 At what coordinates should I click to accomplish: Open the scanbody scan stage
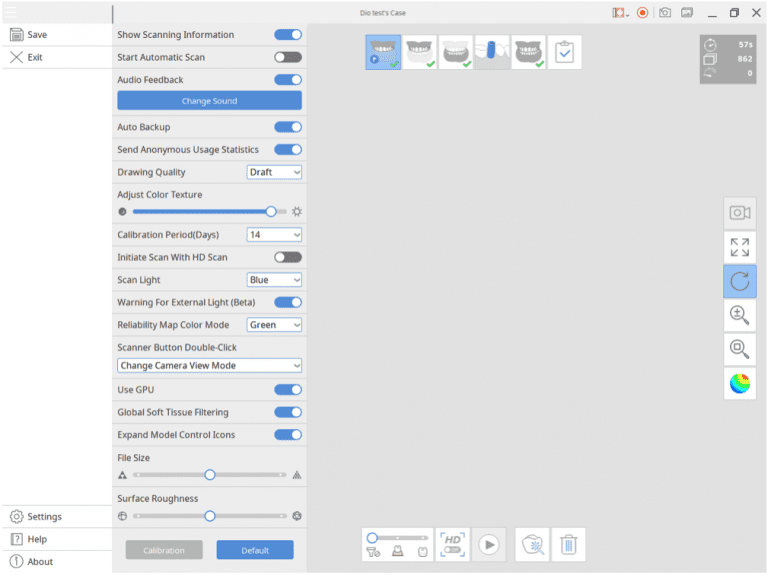(492, 52)
